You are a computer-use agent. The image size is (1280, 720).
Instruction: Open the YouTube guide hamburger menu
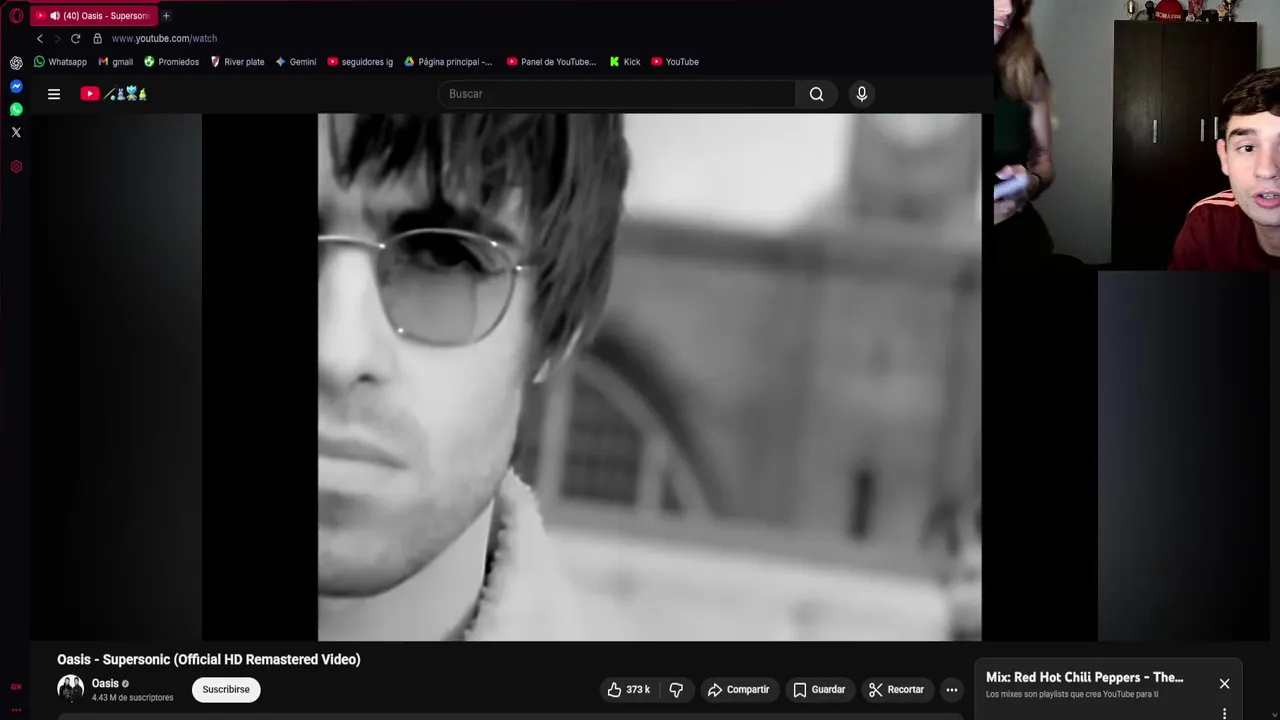pos(54,94)
